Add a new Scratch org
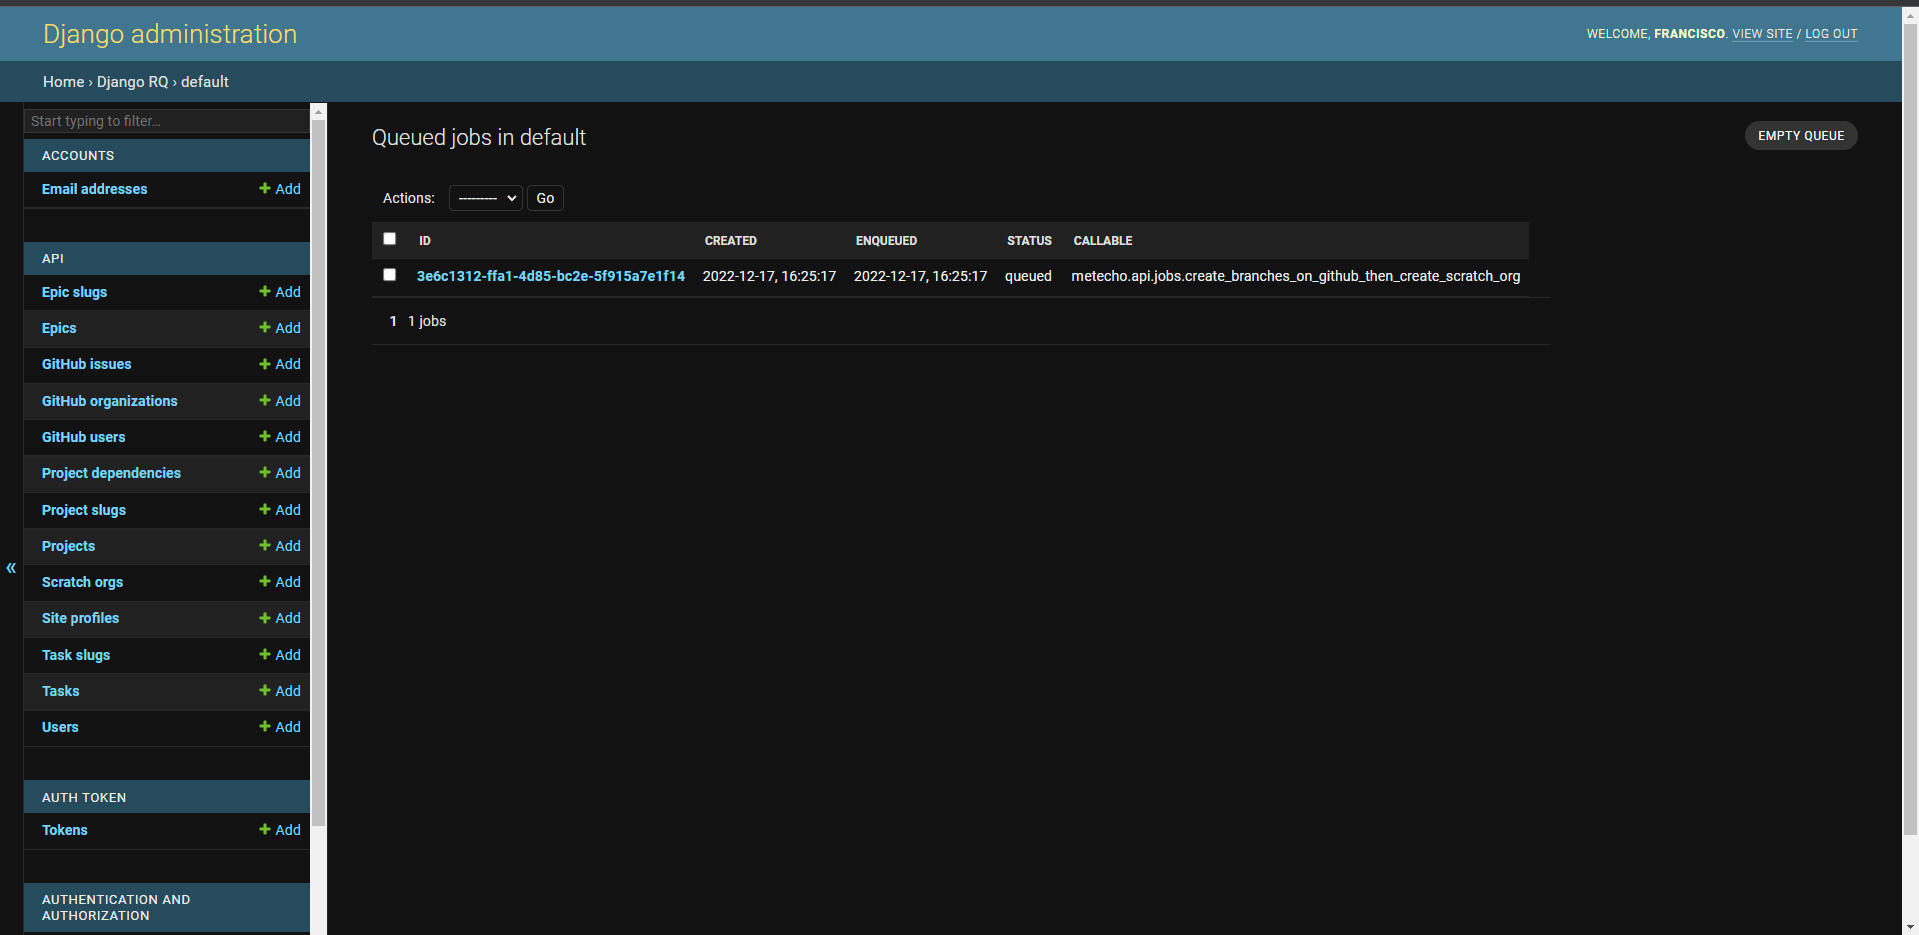1919x935 pixels. 280,582
